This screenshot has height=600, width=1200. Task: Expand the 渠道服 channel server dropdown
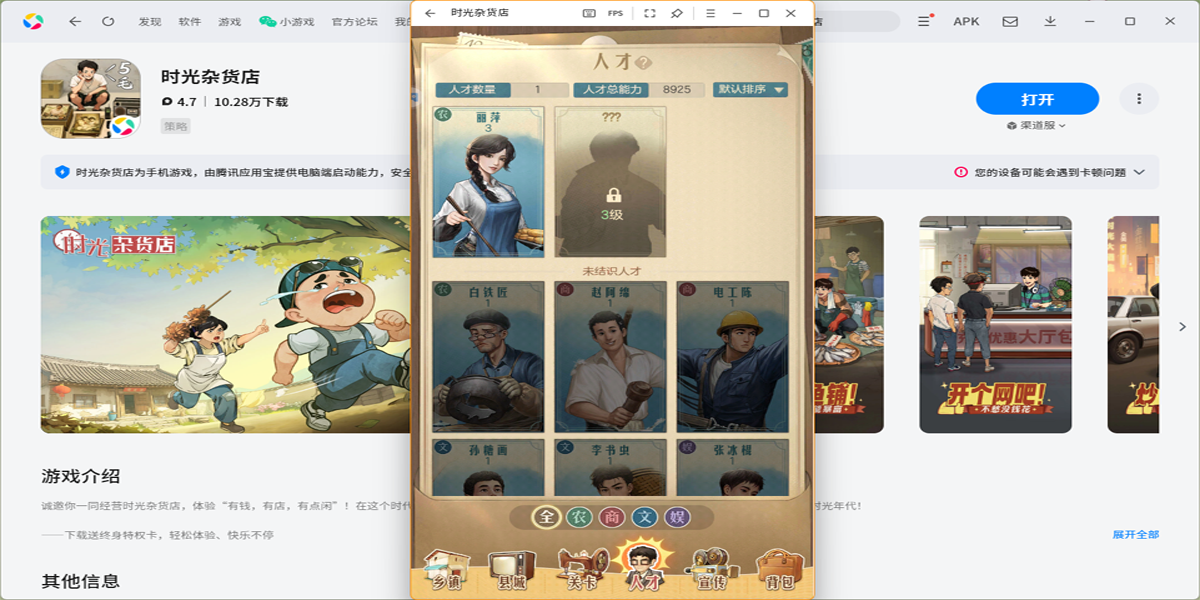click(1037, 126)
